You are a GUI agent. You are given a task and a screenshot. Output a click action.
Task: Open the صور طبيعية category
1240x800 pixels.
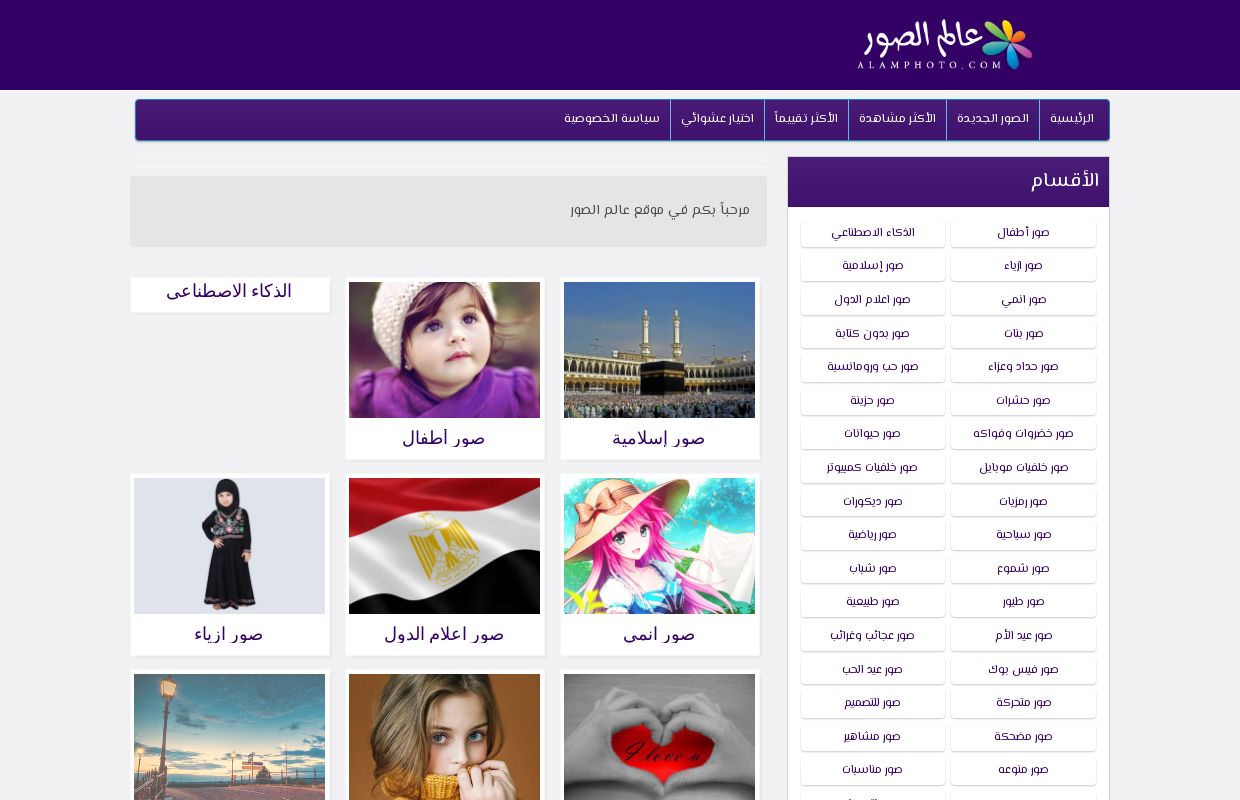[873, 602]
